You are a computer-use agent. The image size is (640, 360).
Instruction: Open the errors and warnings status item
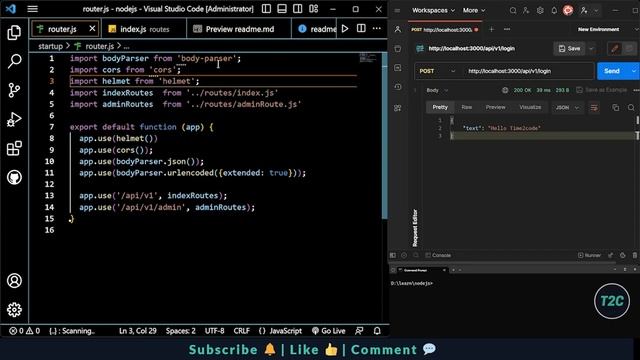pos(24,331)
